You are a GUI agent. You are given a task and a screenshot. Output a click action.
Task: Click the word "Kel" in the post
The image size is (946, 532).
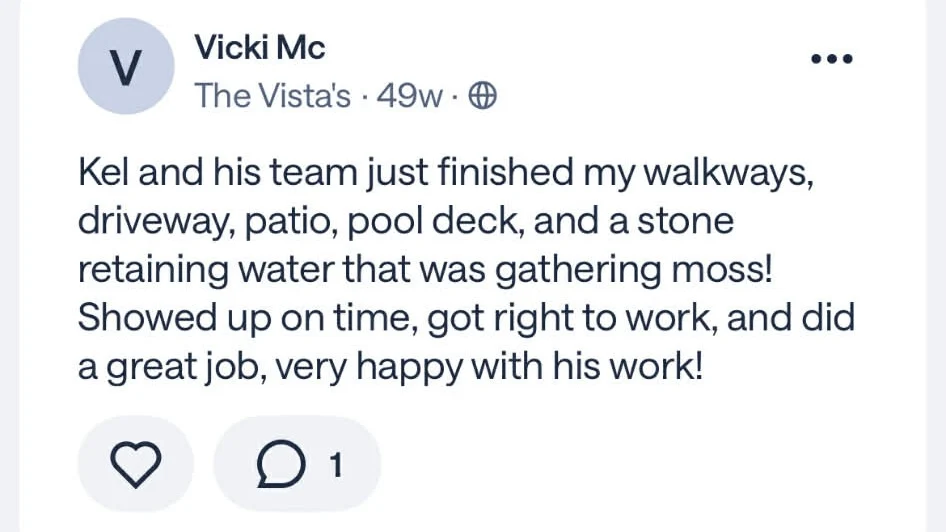(x=104, y=173)
